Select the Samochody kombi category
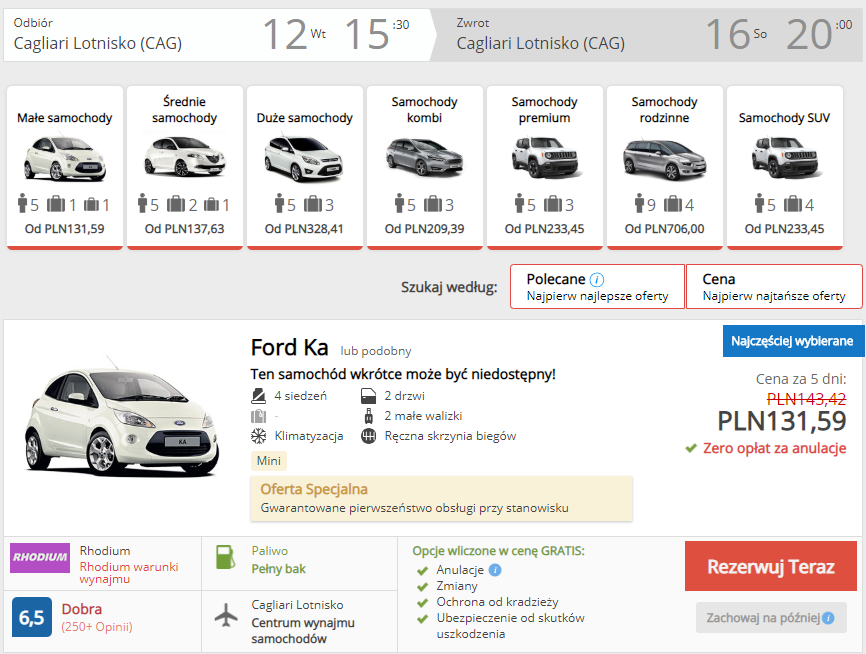The image size is (866, 654). point(424,167)
